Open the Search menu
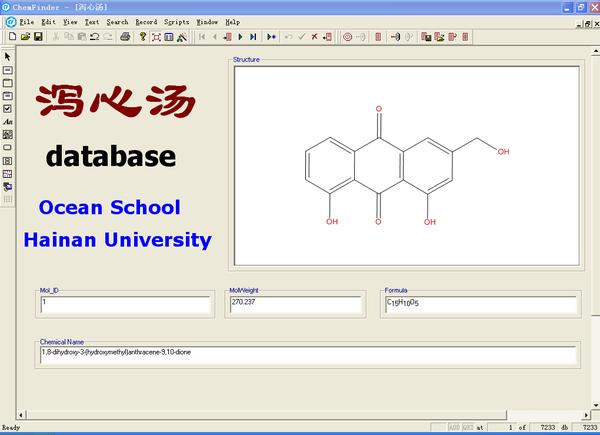Viewport: 600px width, 435px height. pyautogui.click(x=117, y=21)
